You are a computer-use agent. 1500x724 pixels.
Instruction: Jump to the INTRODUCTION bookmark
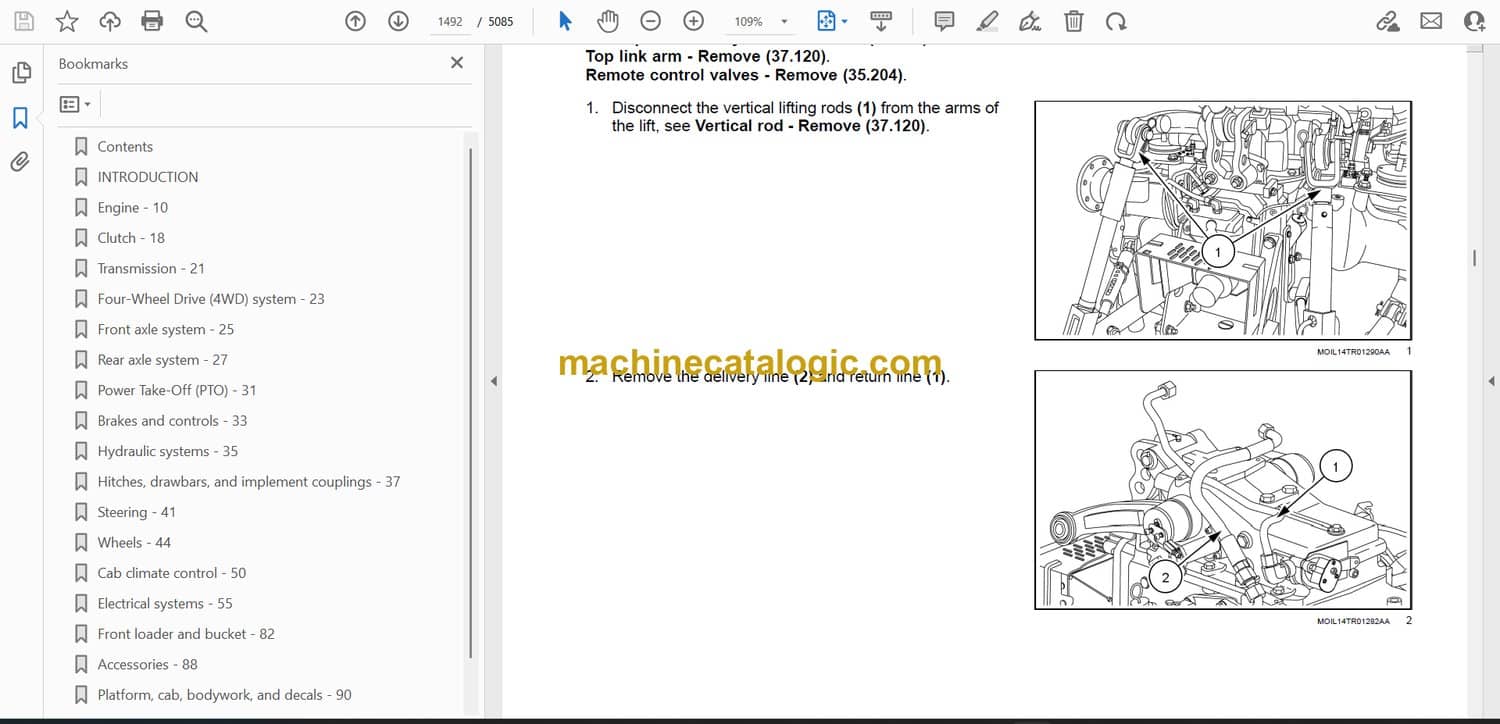pos(148,177)
